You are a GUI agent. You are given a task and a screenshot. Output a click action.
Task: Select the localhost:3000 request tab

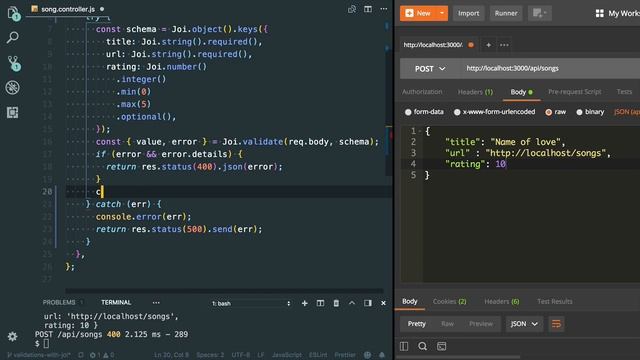click(433, 45)
